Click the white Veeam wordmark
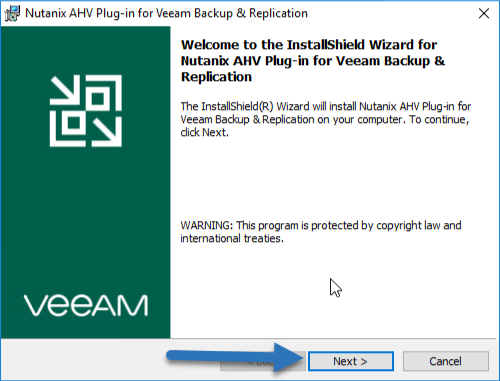The image size is (500, 381). (x=86, y=305)
